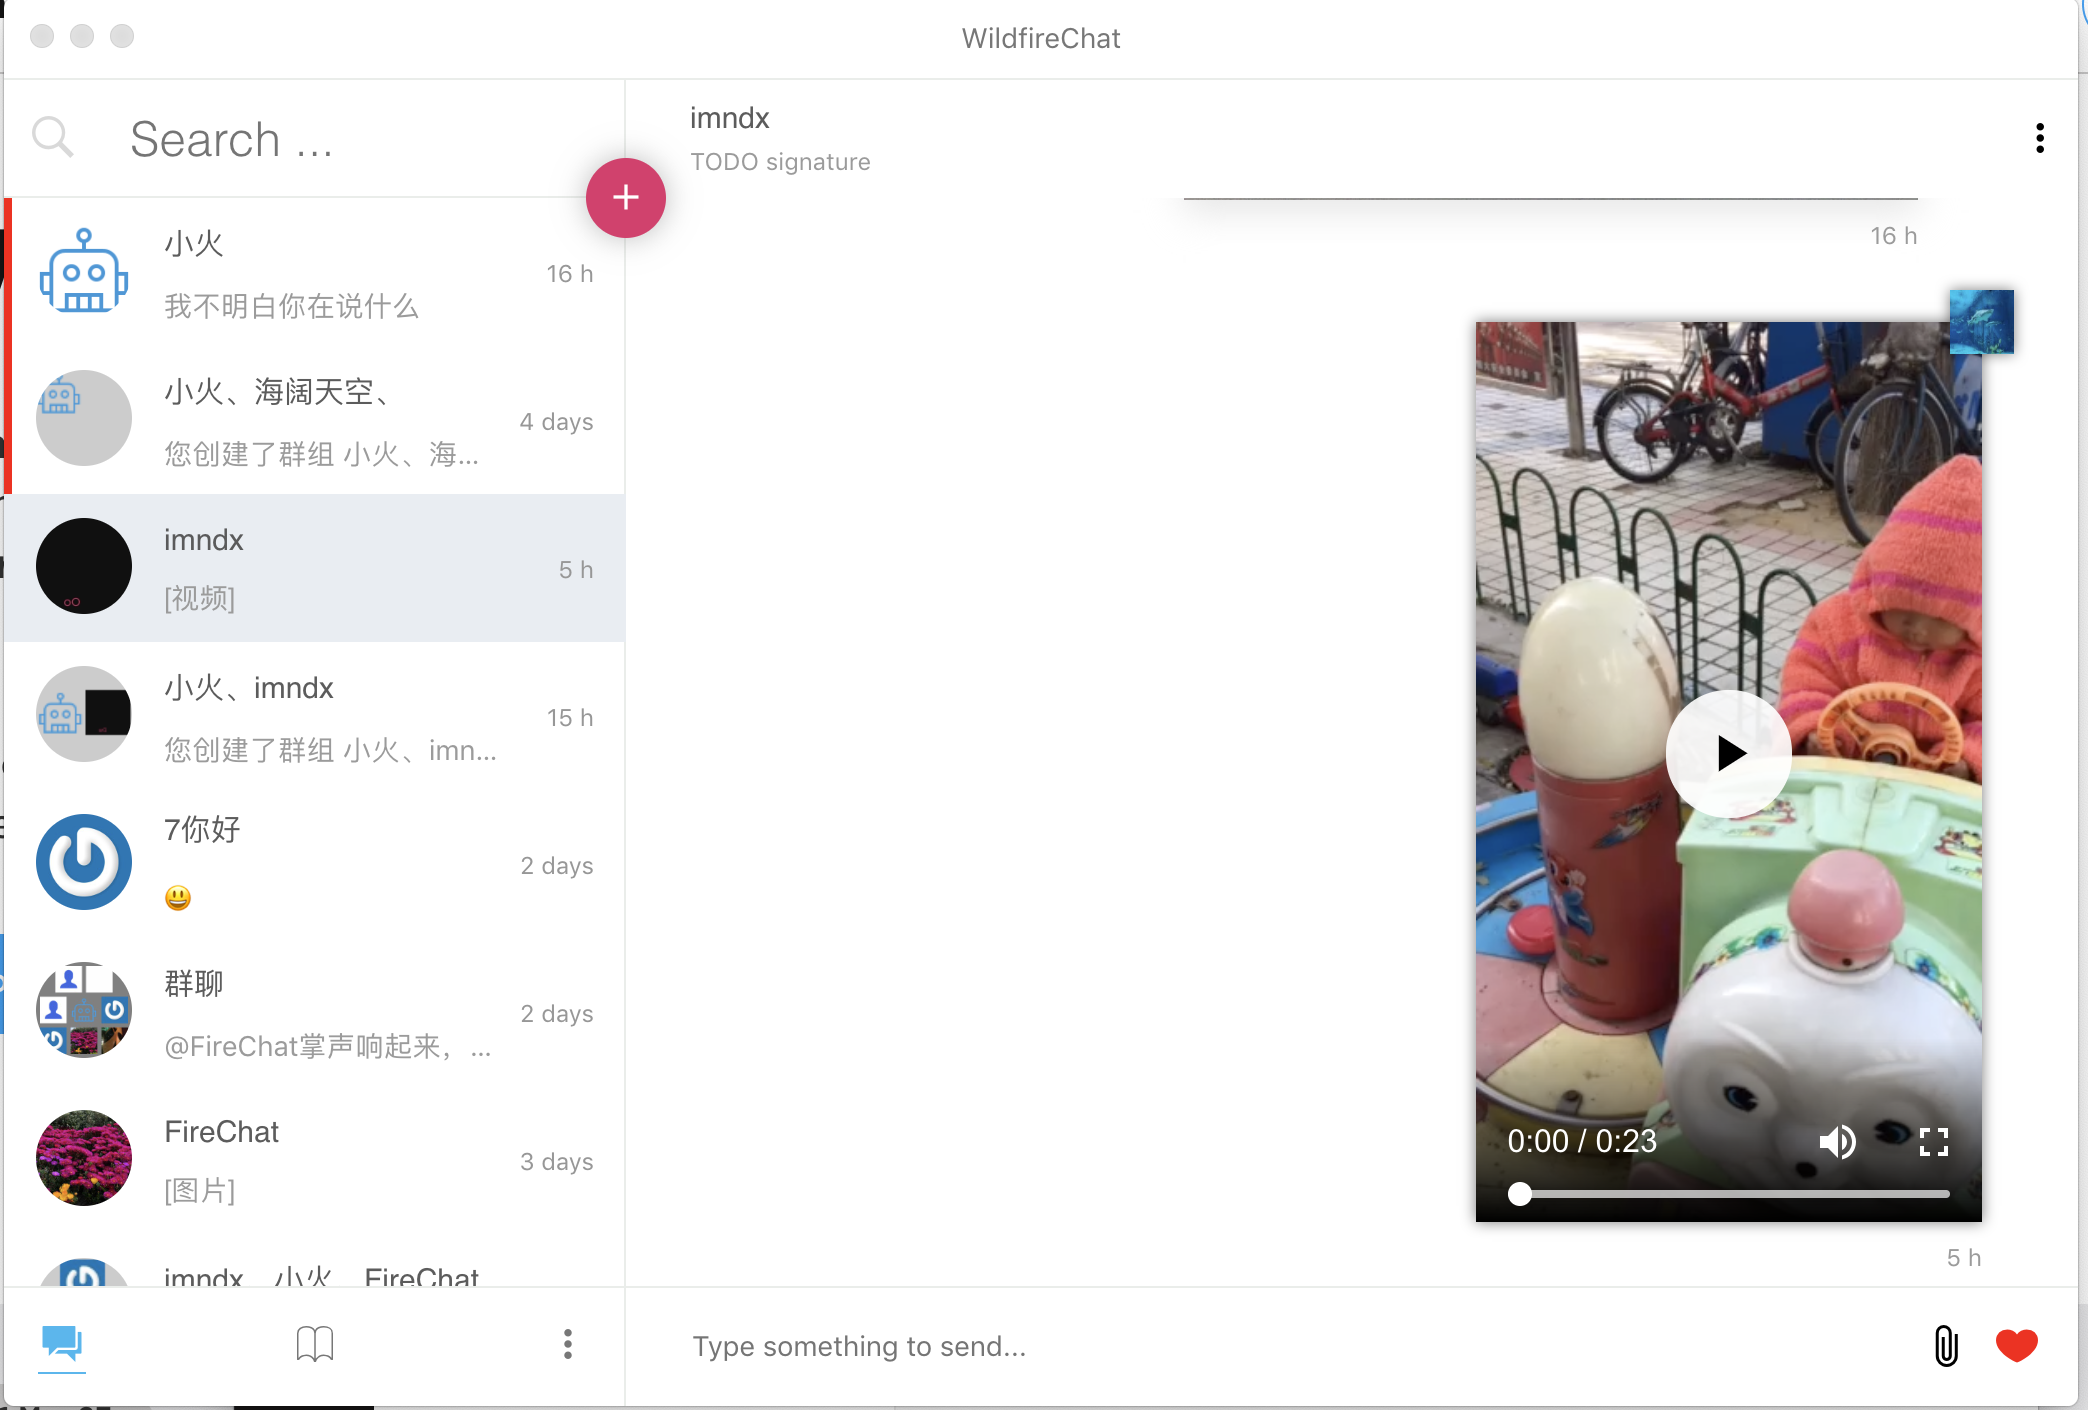
Task: Click the video progress slider
Action: pos(1733,1194)
